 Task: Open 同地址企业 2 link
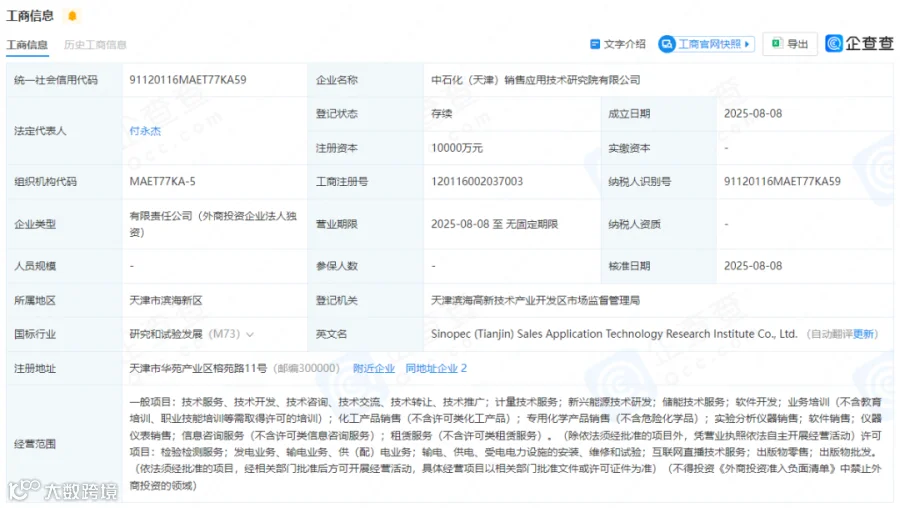tap(436, 369)
